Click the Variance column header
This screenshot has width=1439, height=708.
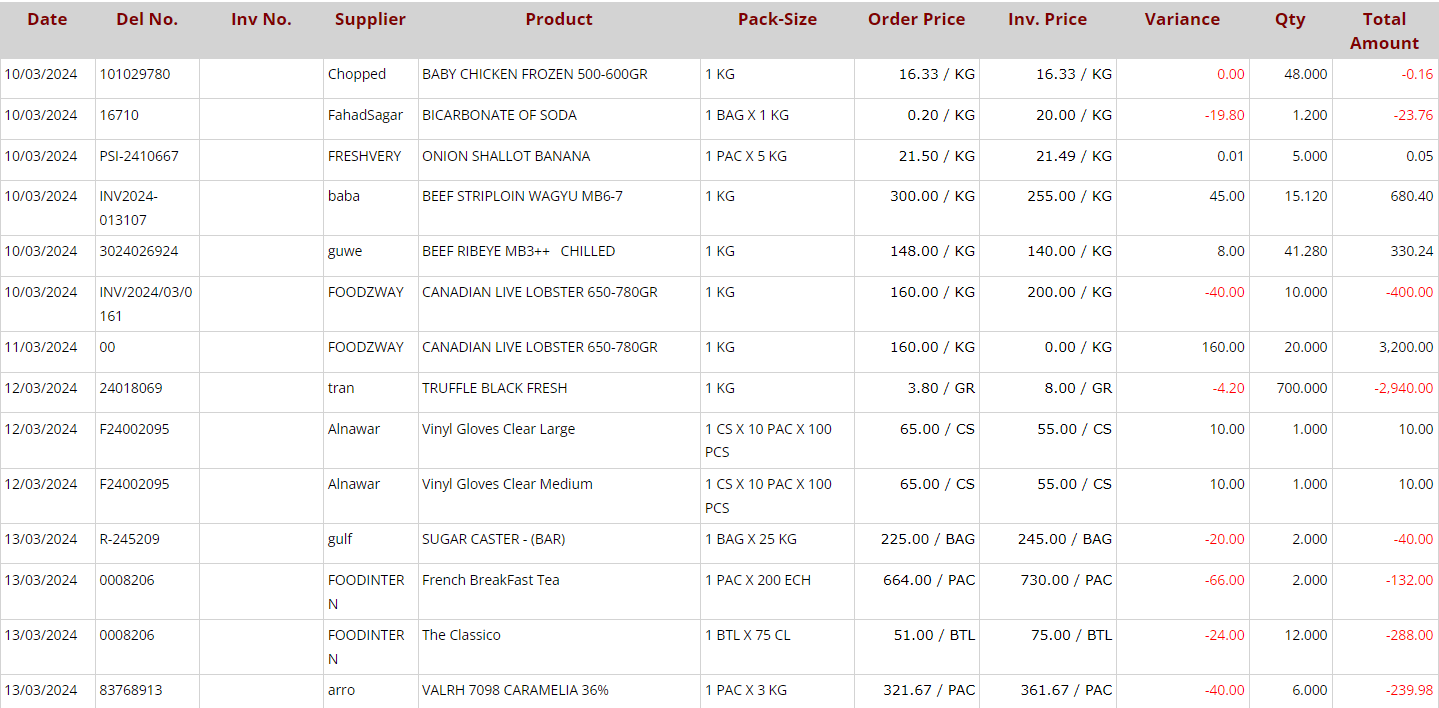tap(1182, 20)
